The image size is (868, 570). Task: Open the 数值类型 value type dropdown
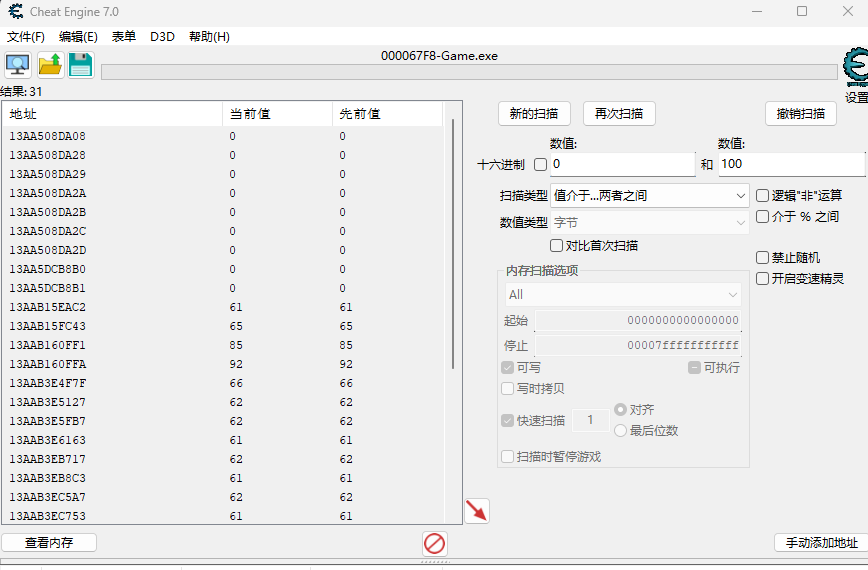[649, 222]
